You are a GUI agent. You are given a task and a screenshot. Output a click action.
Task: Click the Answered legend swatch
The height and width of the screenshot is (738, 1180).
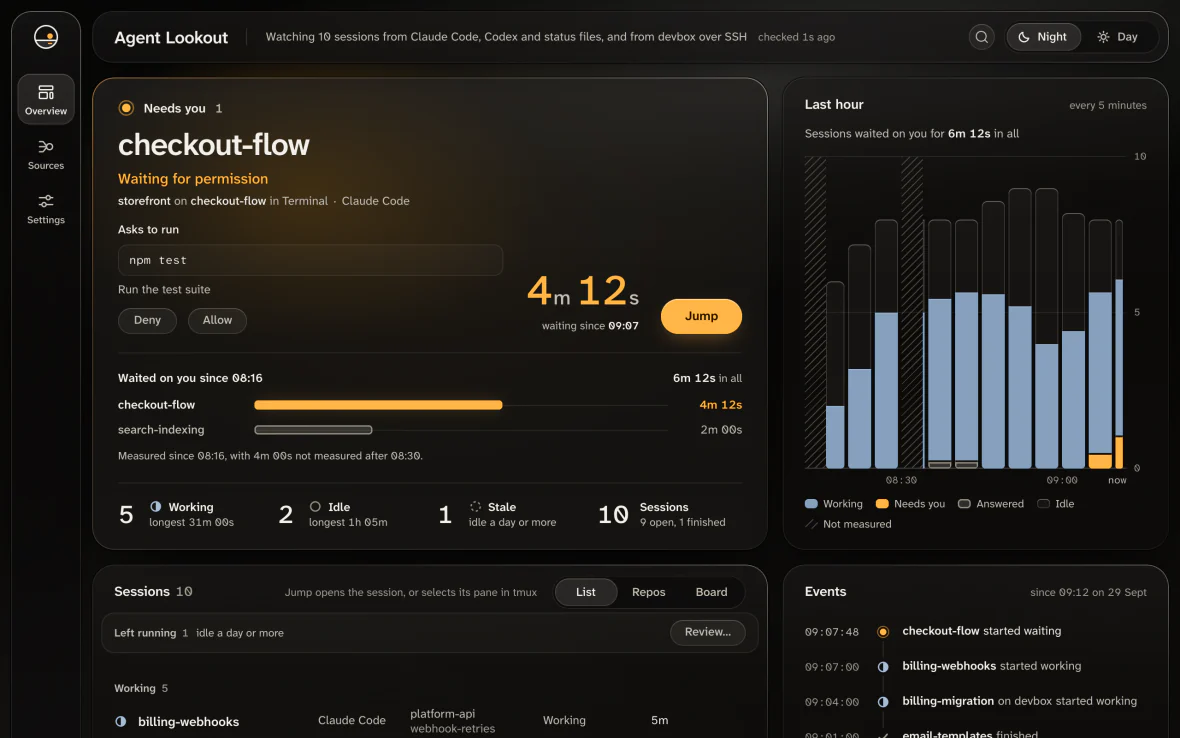[x=964, y=504]
